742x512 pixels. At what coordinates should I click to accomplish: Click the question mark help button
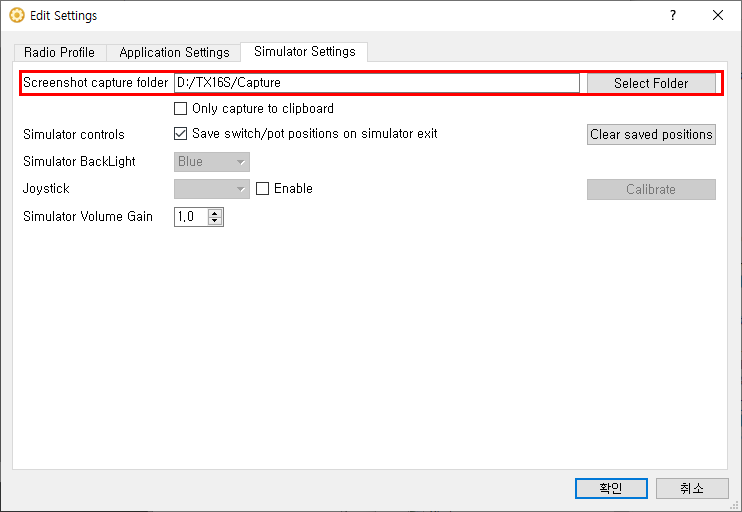672,16
